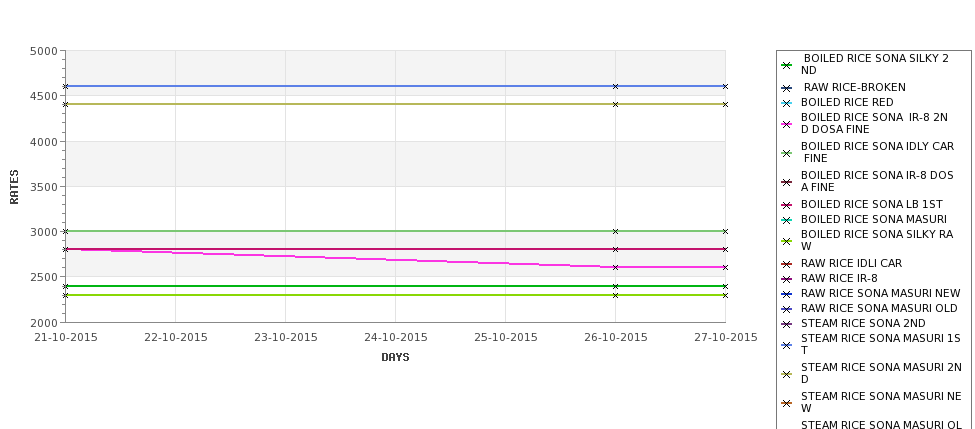Click the BOILED RICE RED legend marker
The image size is (975, 429).
point(787,103)
